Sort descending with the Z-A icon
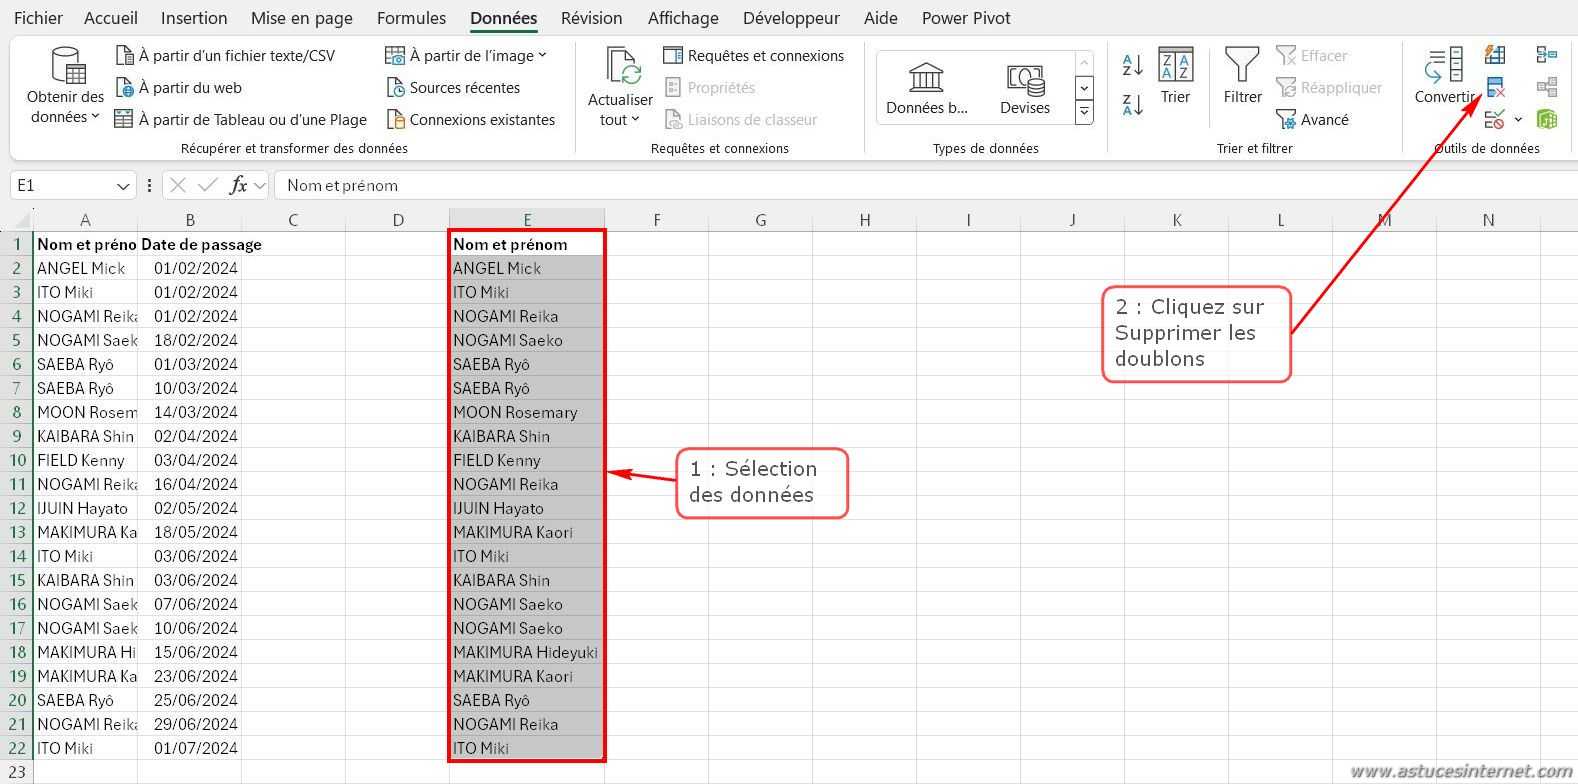 [1132, 104]
